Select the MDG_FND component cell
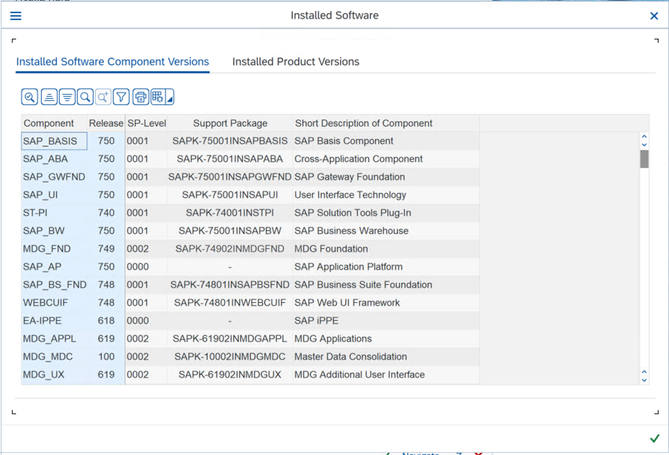This screenshot has width=669, height=455. pos(54,248)
